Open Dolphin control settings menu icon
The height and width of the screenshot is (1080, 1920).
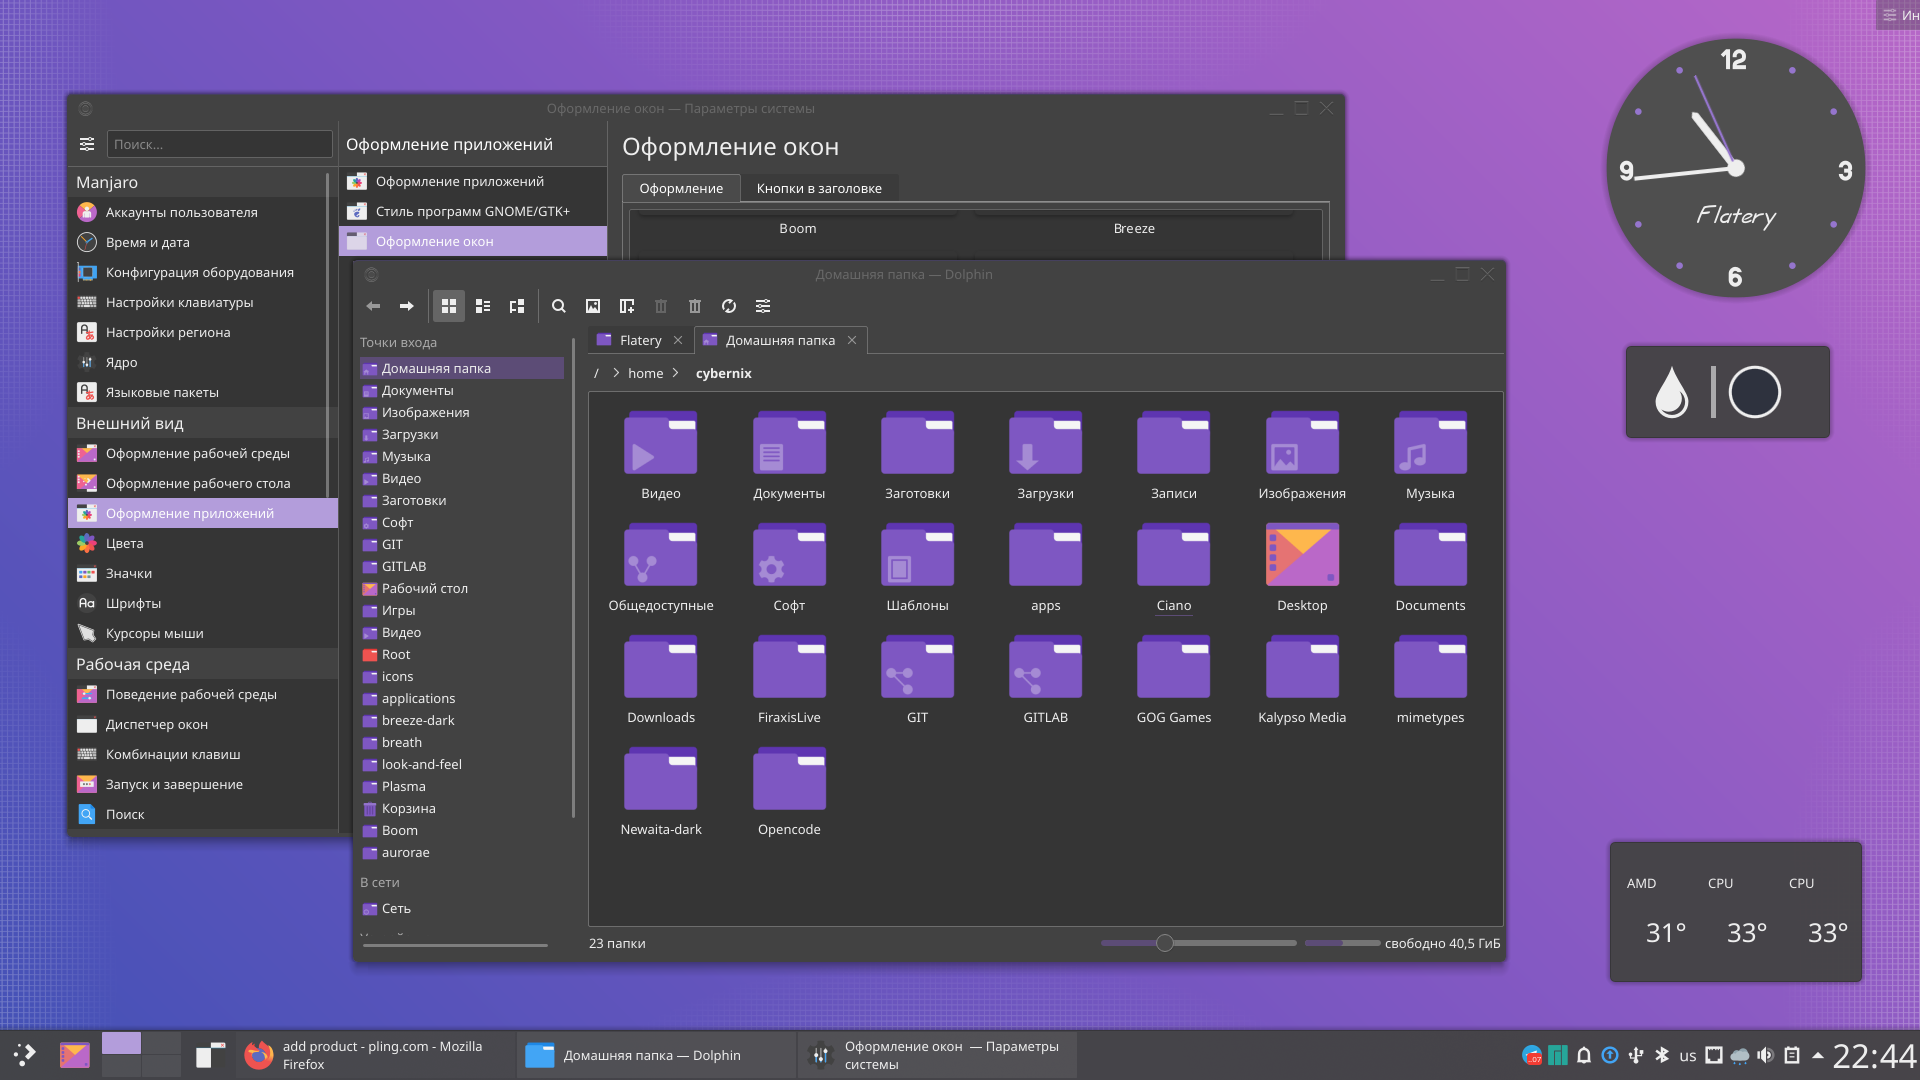coord(763,306)
